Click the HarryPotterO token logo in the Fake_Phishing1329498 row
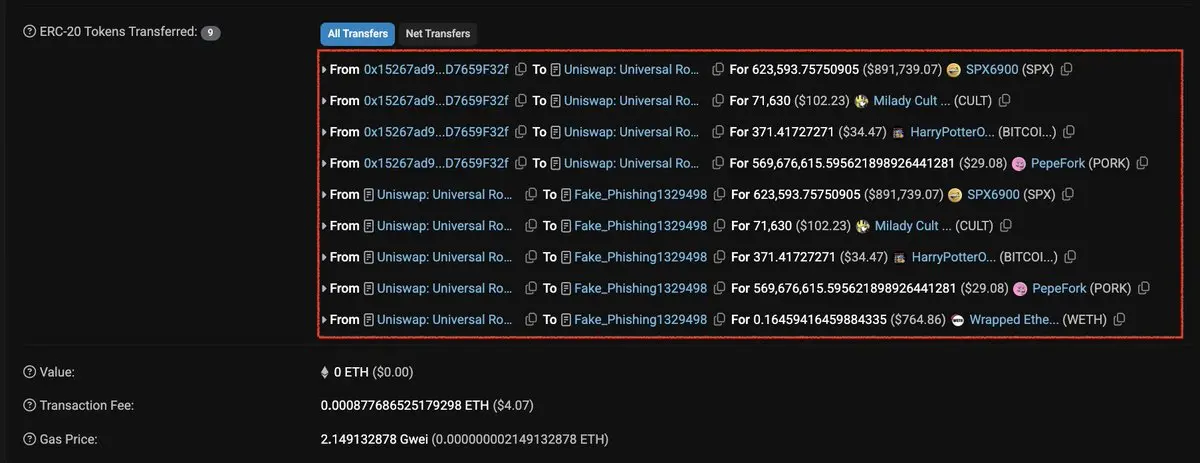Viewport: 1200px width, 463px height. click(899, 257)
